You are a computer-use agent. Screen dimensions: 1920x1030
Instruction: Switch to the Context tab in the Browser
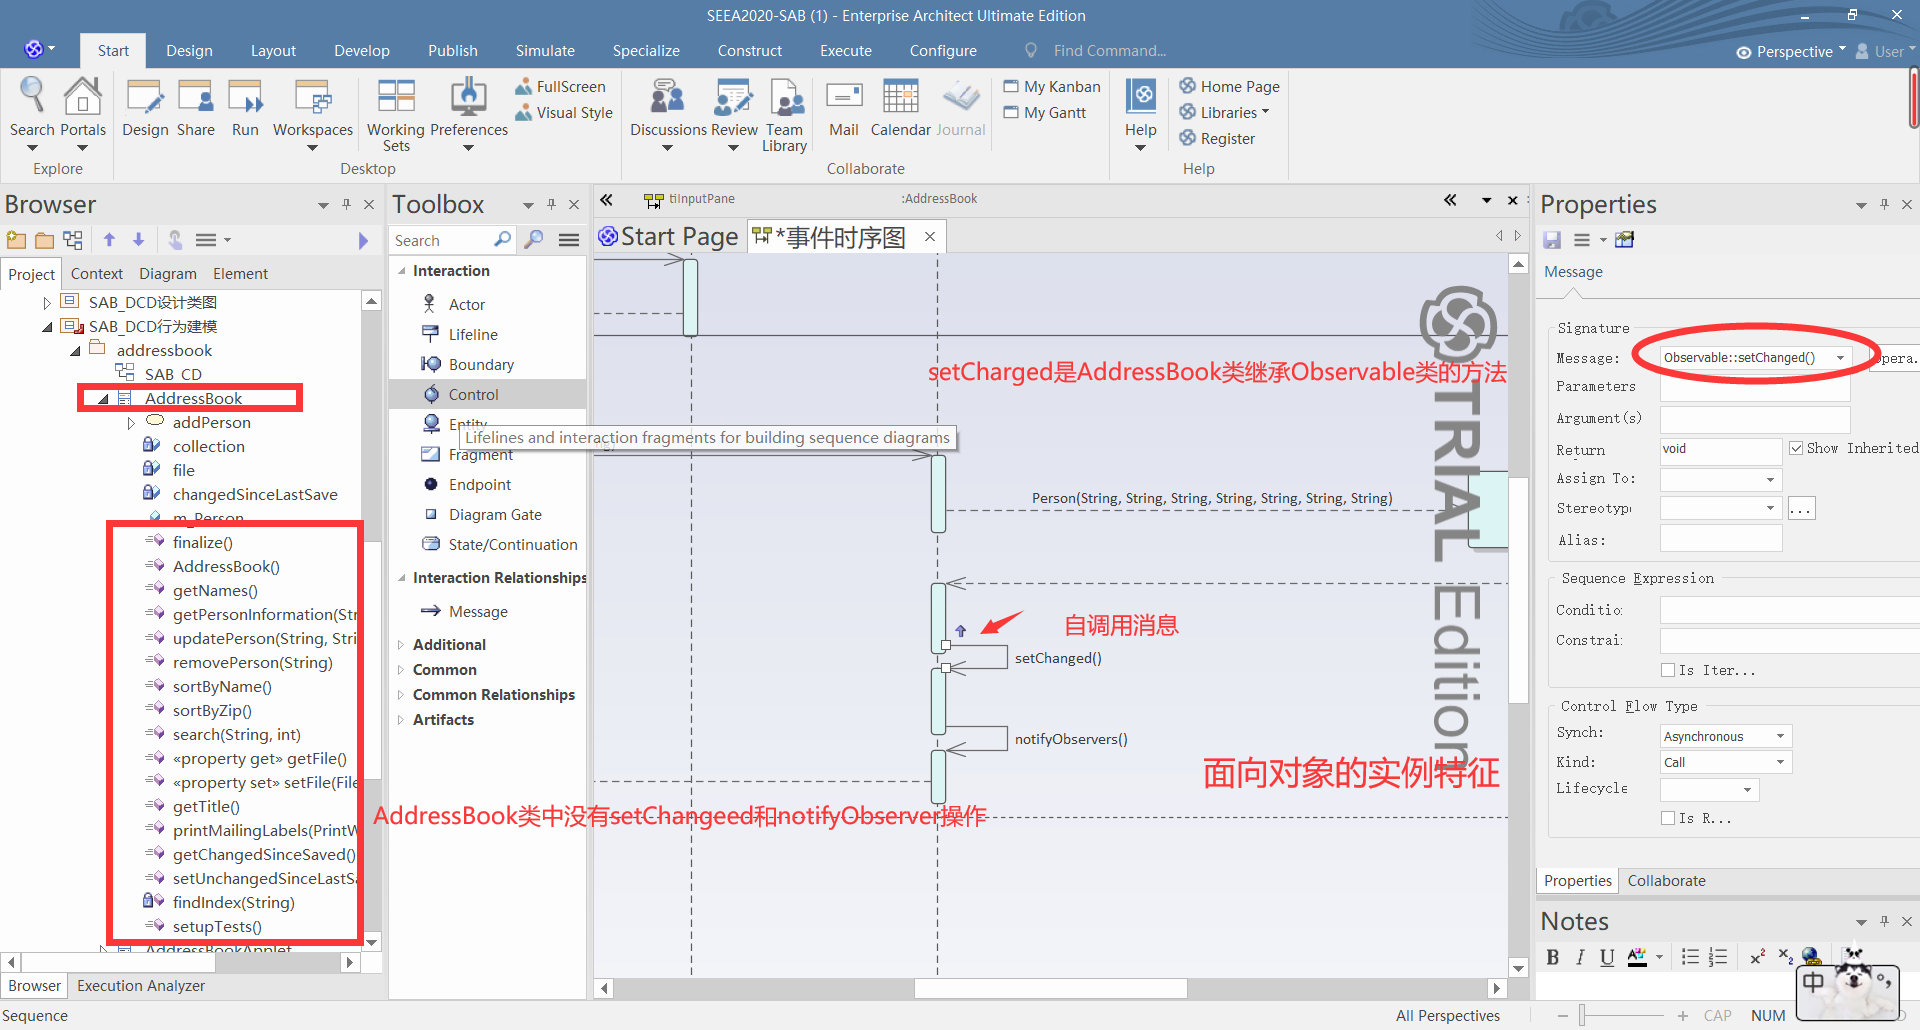[x=97, y=273]
